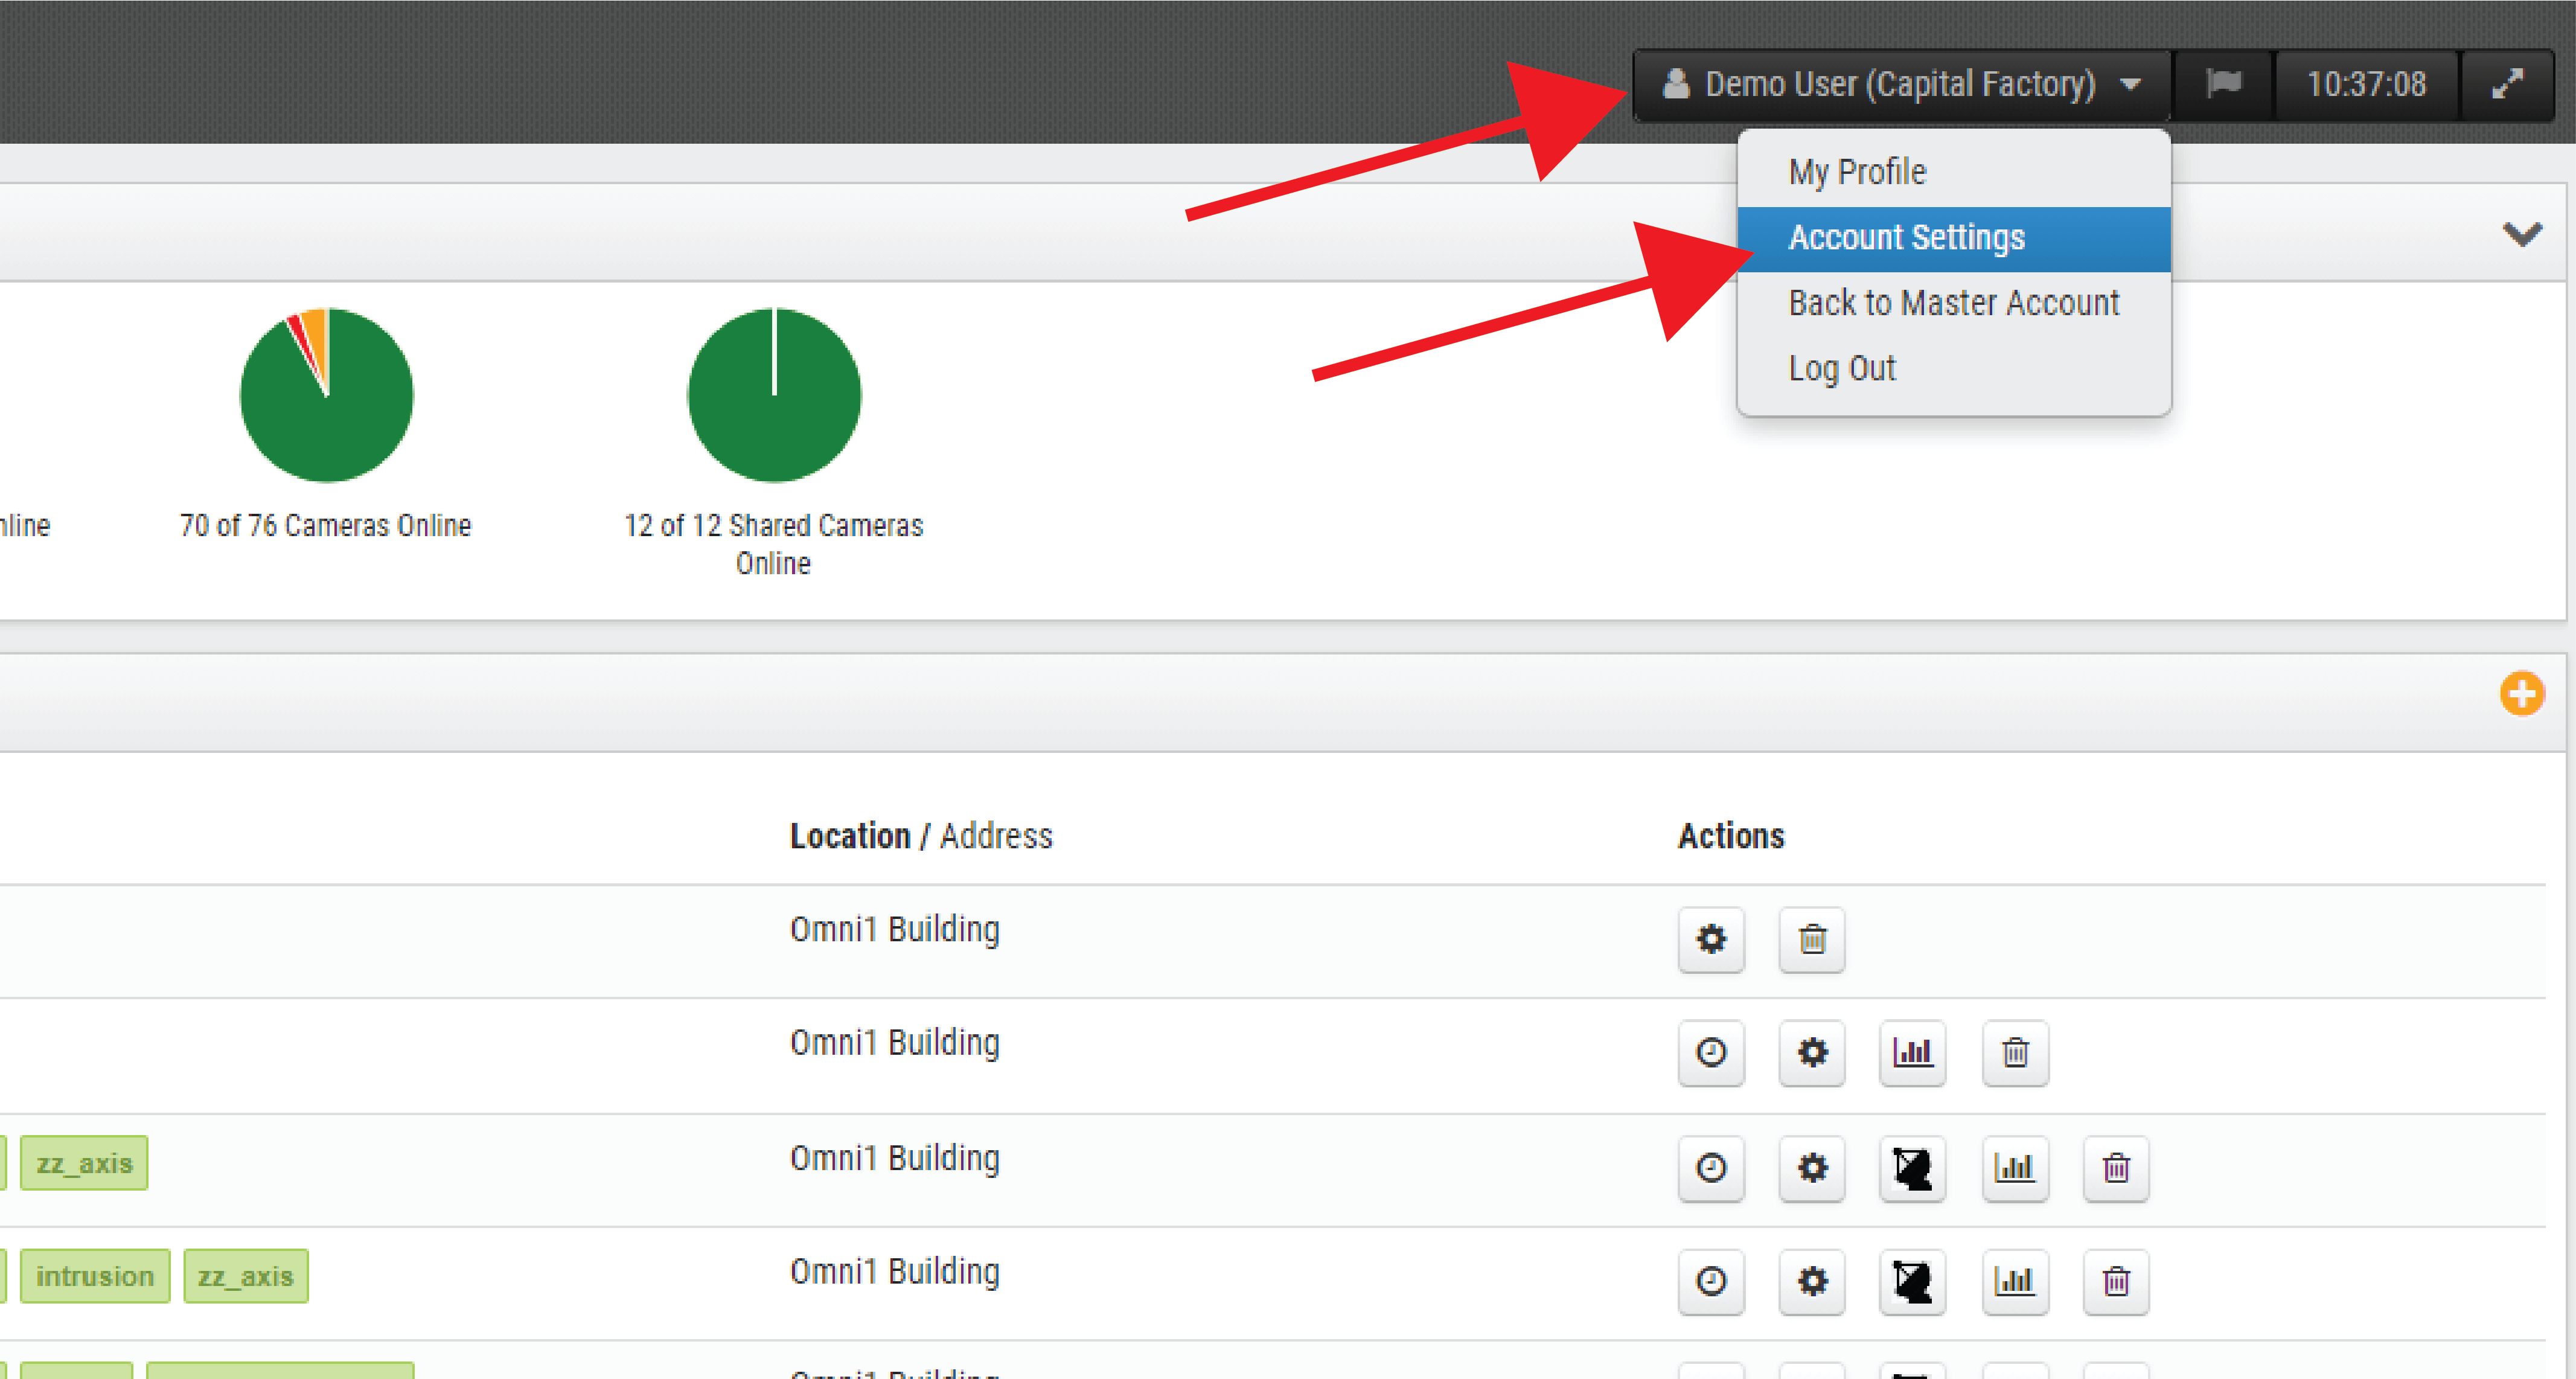
Task: Click the Shared Cameras Online pie chart
Action: [x=773, y=395]
